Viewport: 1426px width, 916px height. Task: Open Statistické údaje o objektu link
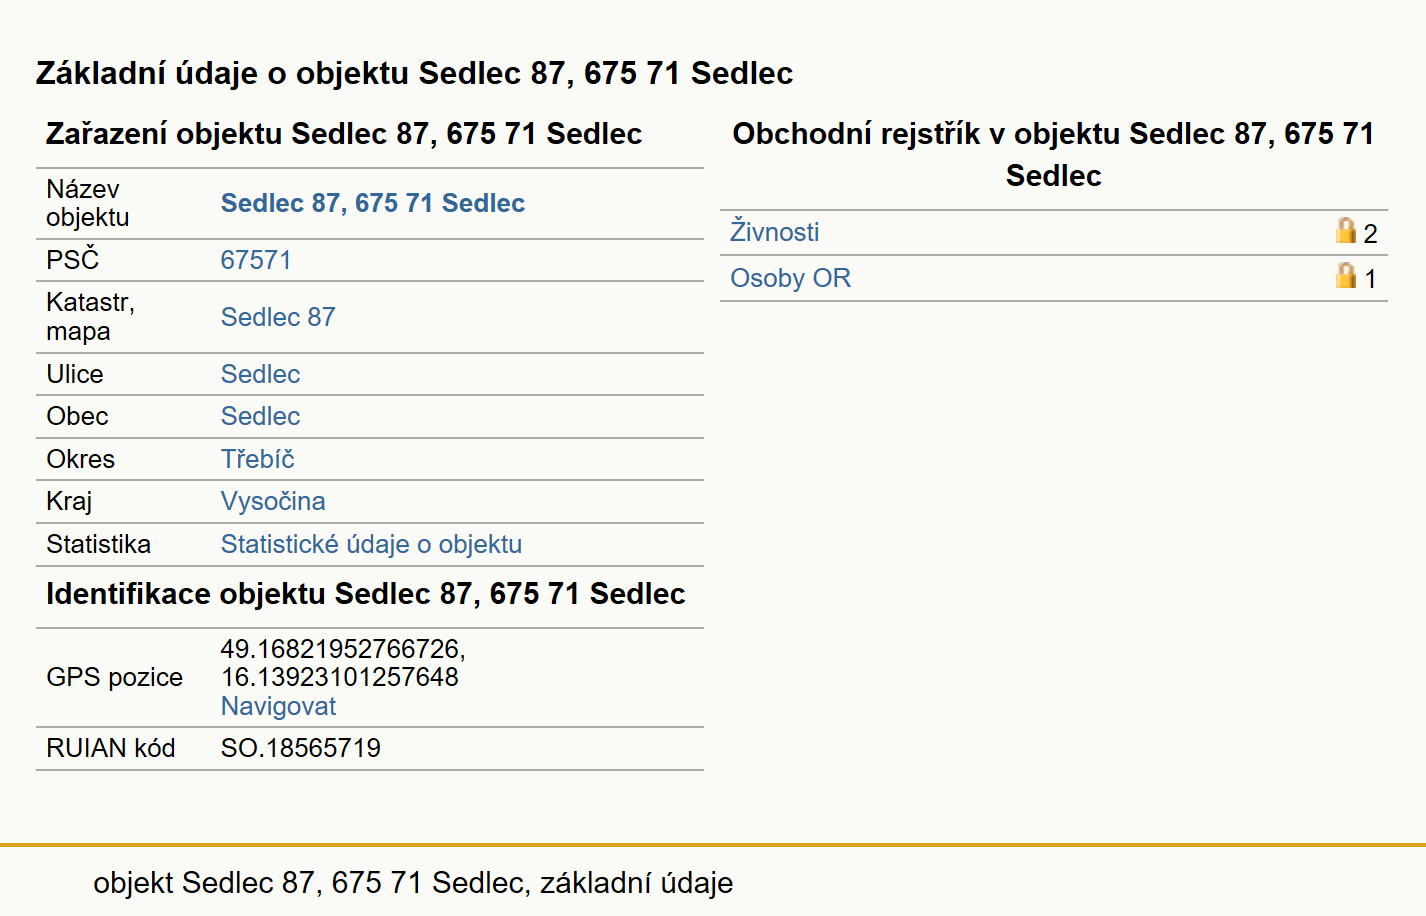click(x=371, y=544)
